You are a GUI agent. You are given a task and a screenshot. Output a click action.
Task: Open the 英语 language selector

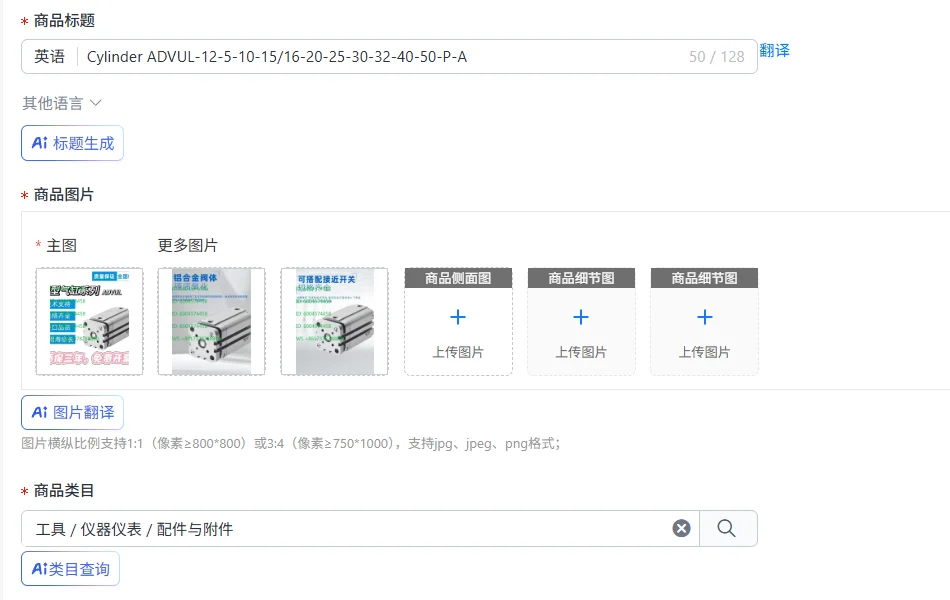pyautogui.click(x=49, y=57)
